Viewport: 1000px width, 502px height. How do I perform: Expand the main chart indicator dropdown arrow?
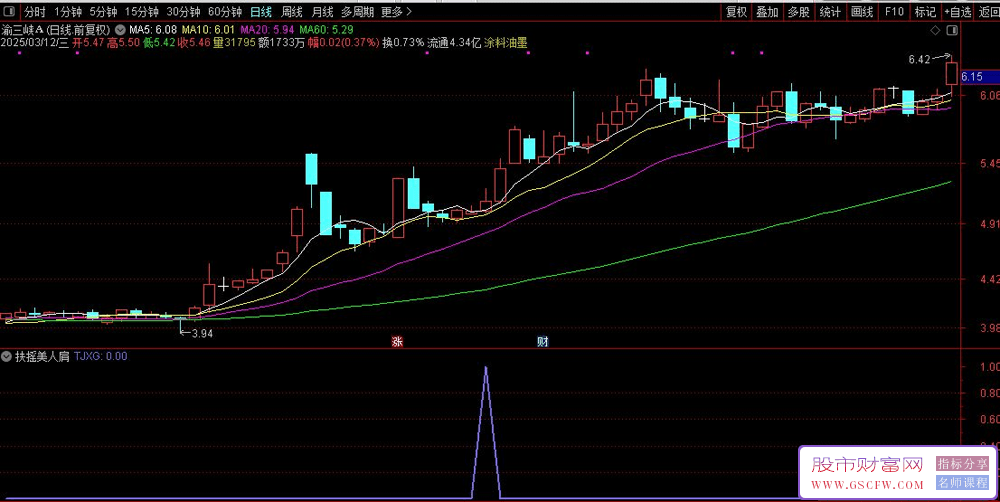120,29
